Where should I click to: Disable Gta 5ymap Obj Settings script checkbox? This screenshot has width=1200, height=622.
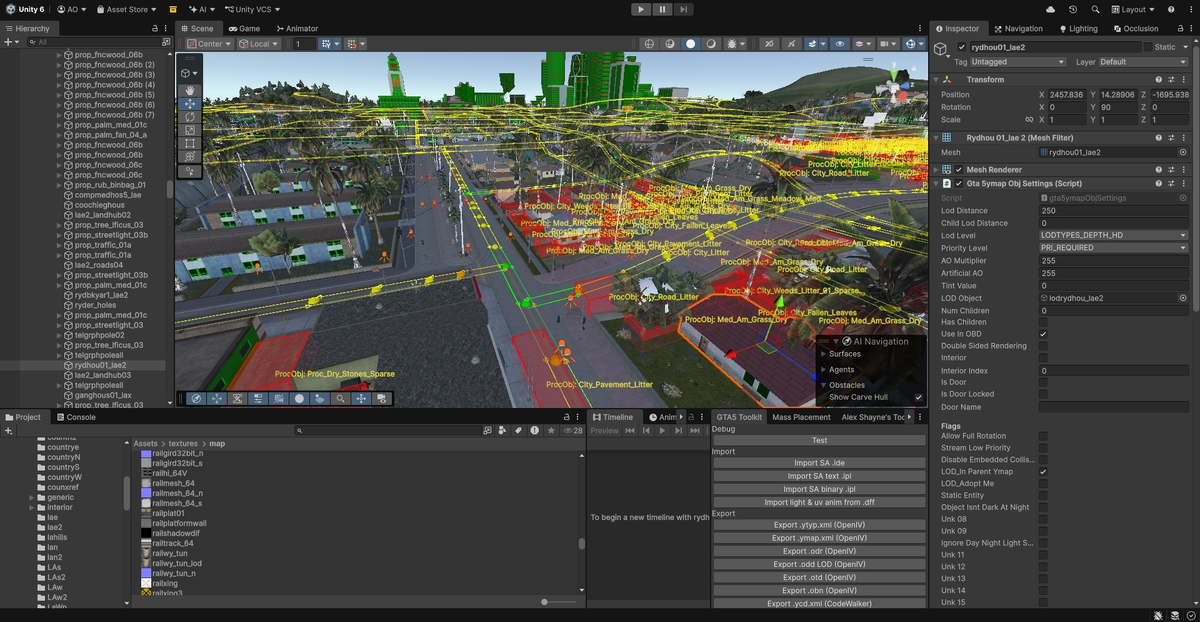point(959,184)
